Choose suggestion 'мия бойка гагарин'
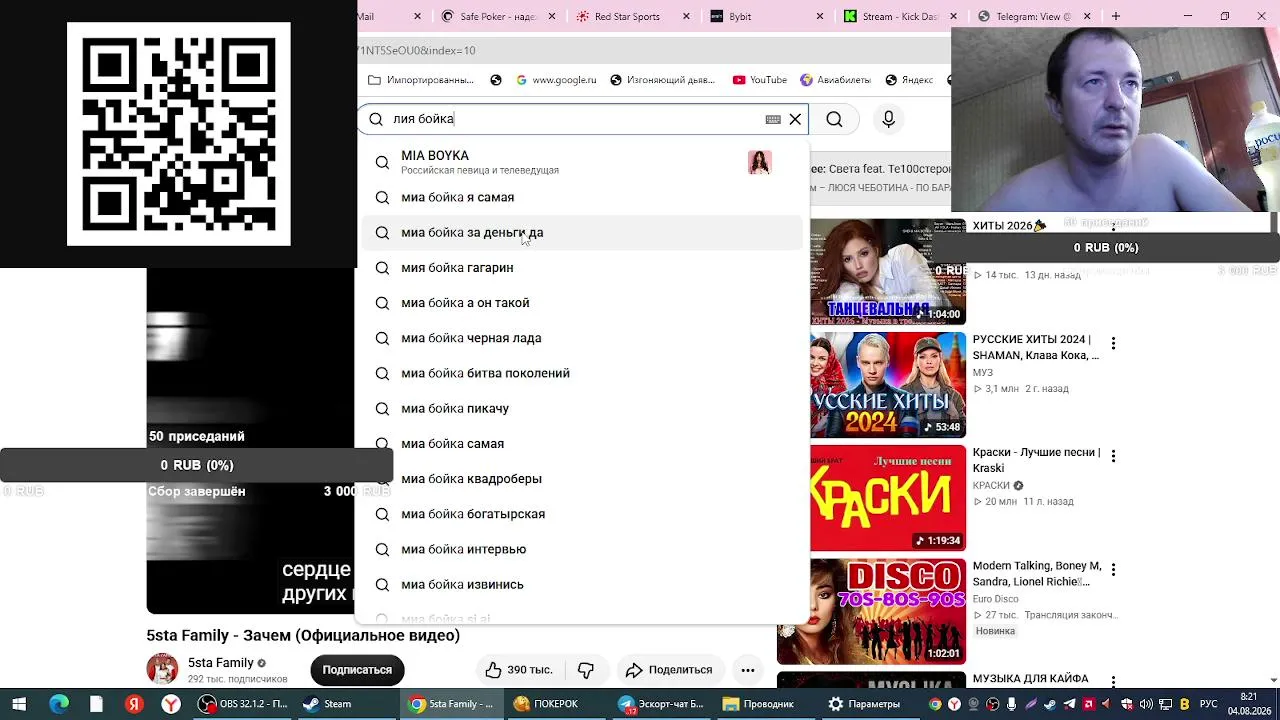This screenshot has height=720, width=1280. click(x=582, y=267)
